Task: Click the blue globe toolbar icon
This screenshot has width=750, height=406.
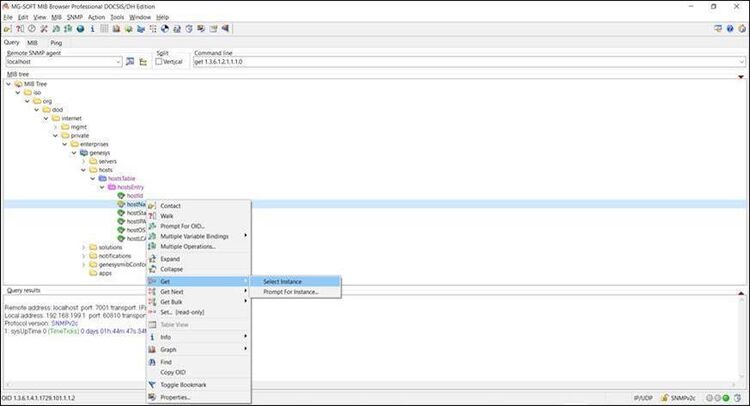Action: [80, 29]
